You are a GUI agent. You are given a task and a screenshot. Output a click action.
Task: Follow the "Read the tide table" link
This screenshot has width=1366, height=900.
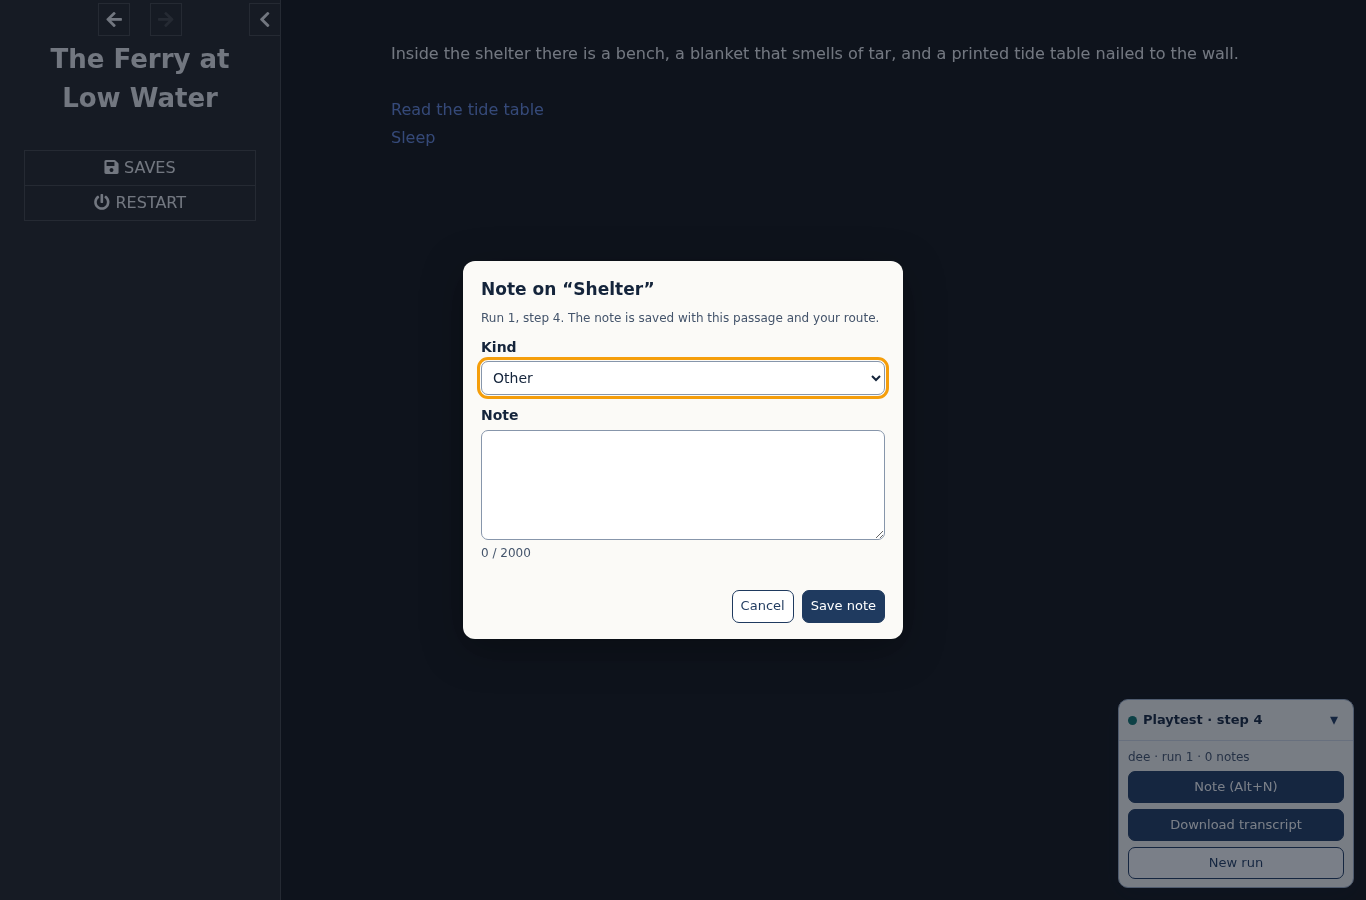(x=467, y=110)
